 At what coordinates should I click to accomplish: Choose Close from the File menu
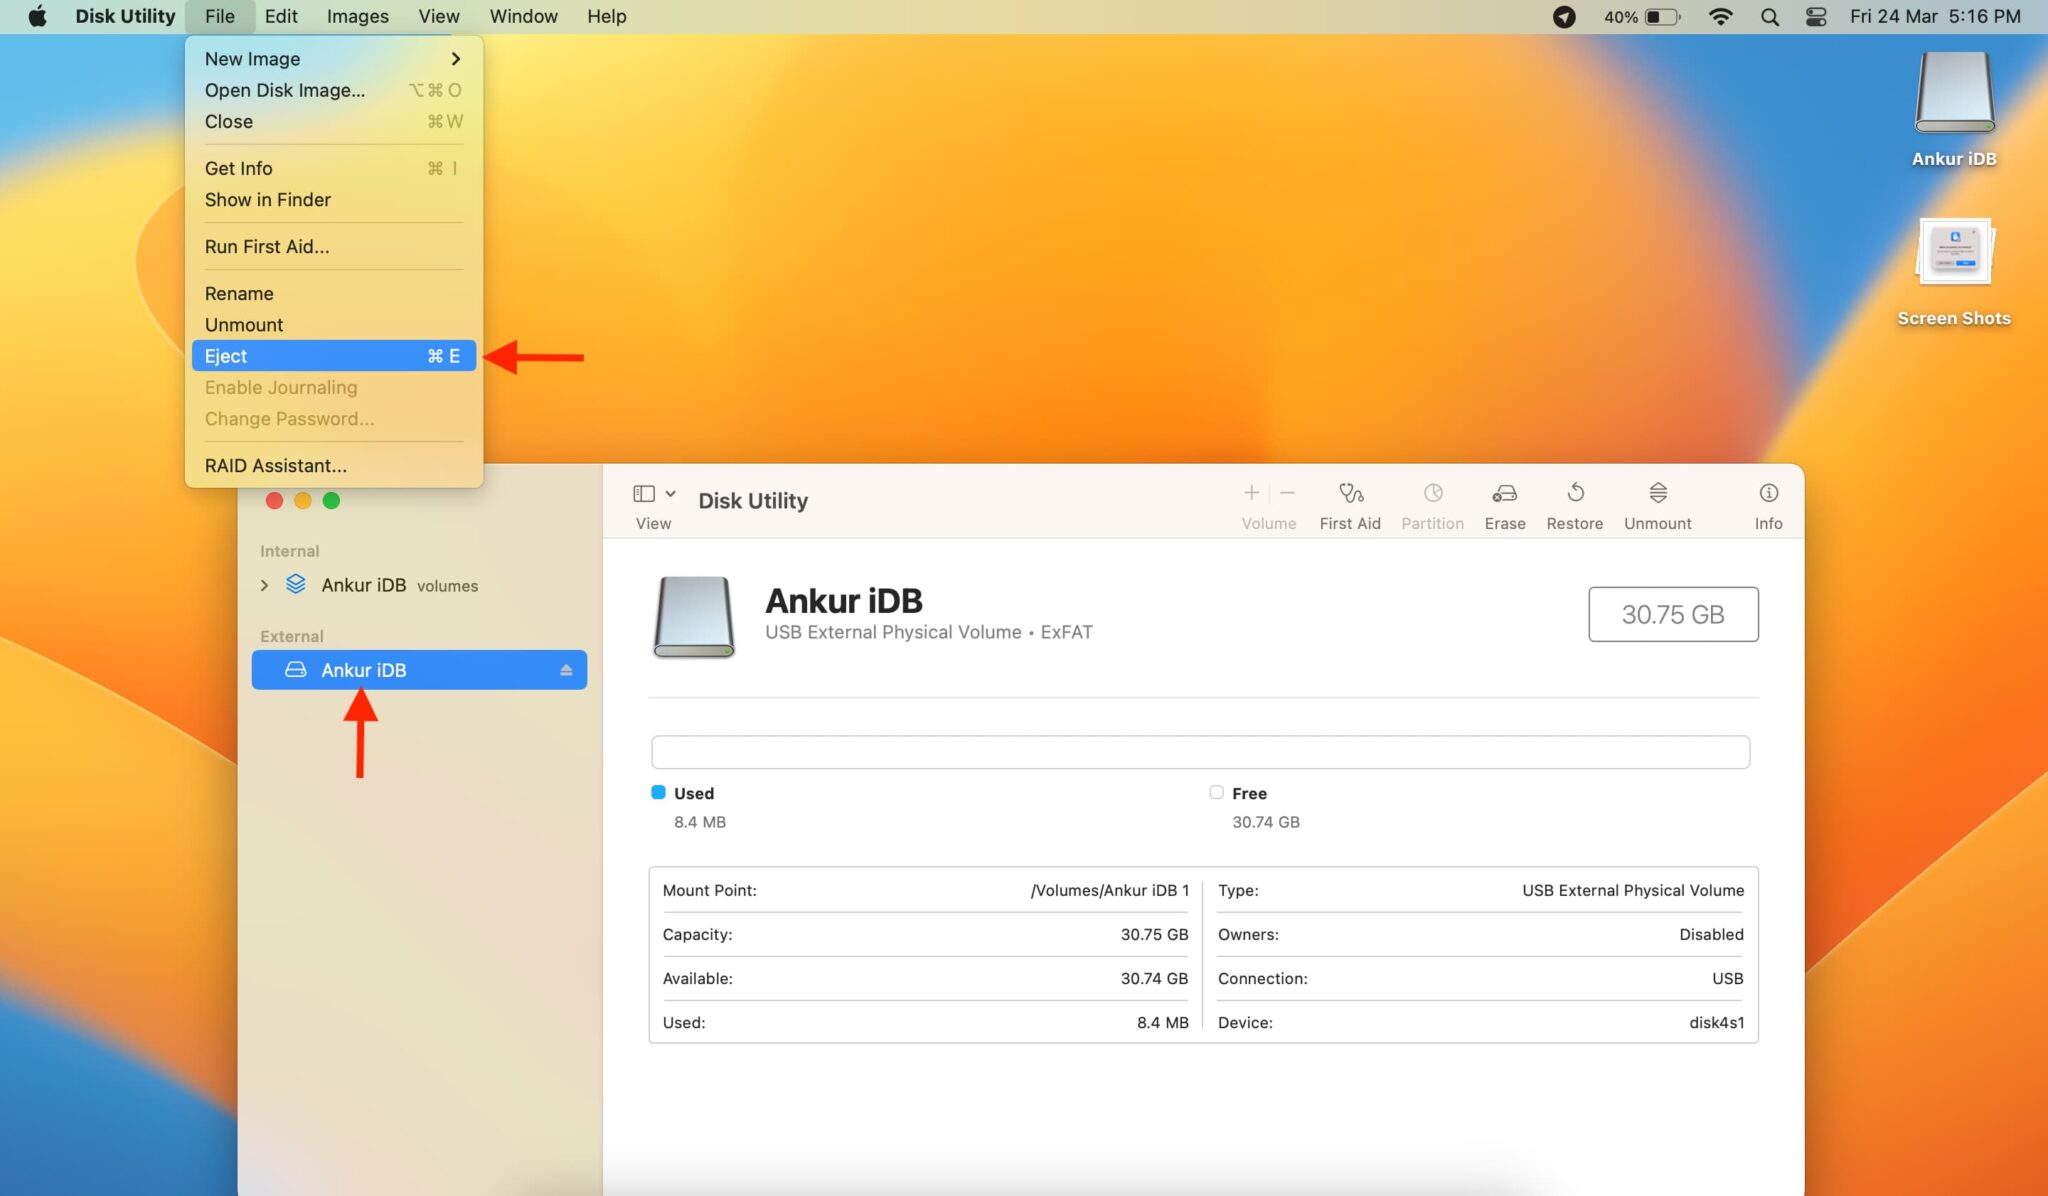[x=334, y=121]
